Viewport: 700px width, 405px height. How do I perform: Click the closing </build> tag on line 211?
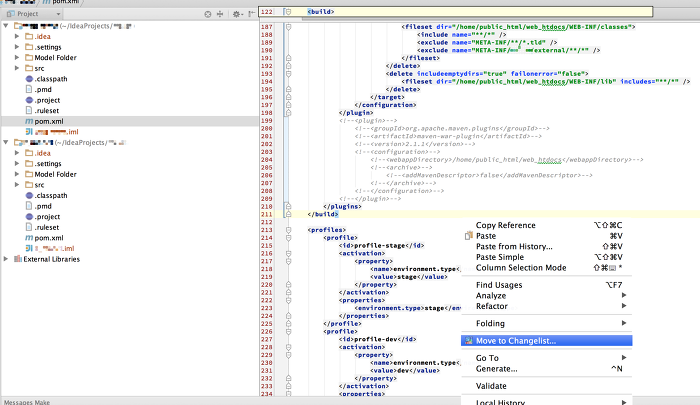coord(323,214)
